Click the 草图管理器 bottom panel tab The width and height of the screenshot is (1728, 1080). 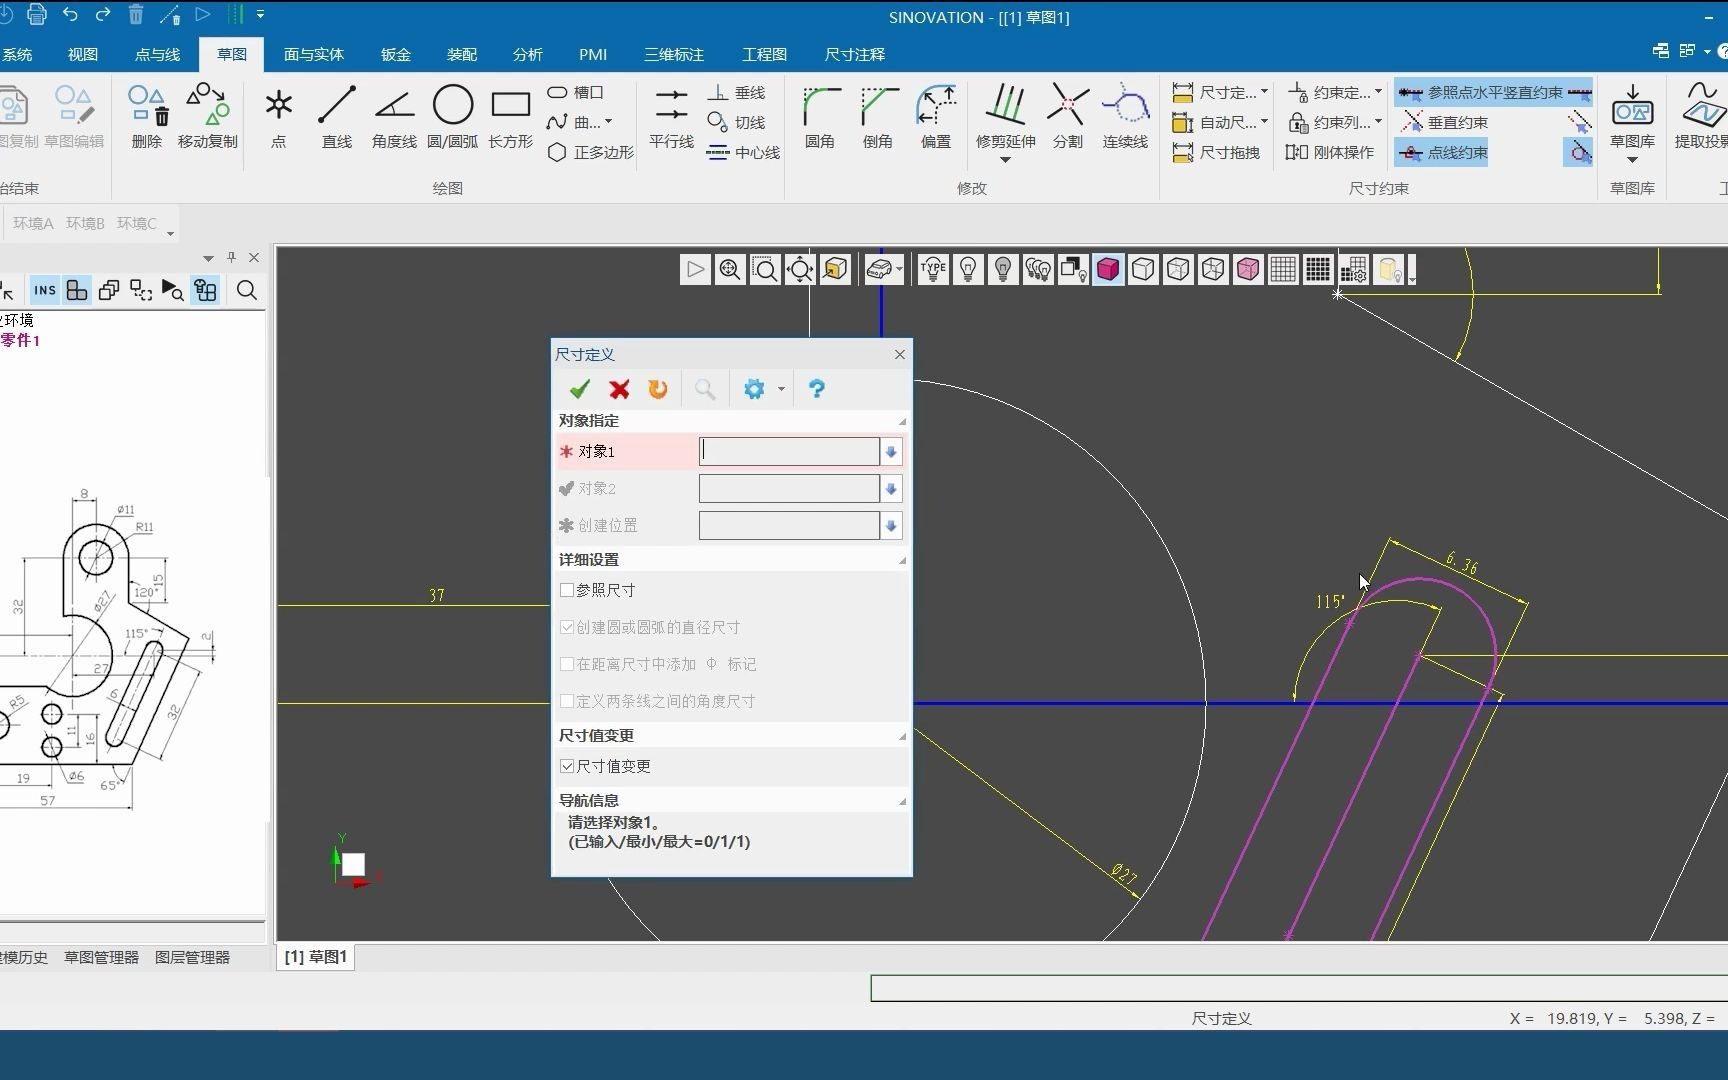(101, 957)
